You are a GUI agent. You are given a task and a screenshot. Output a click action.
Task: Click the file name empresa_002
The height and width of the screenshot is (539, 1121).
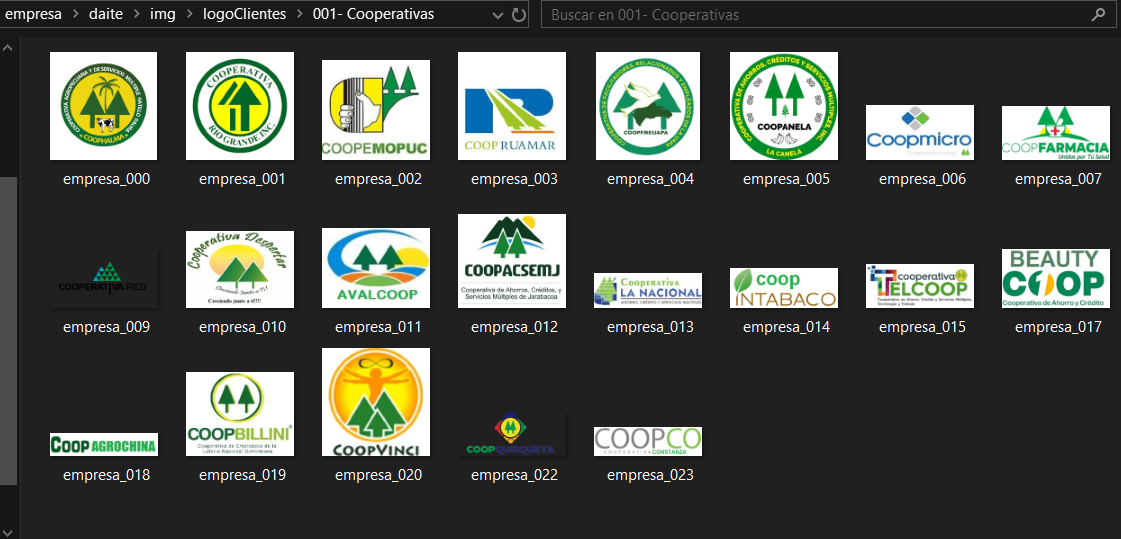(379, 179)
